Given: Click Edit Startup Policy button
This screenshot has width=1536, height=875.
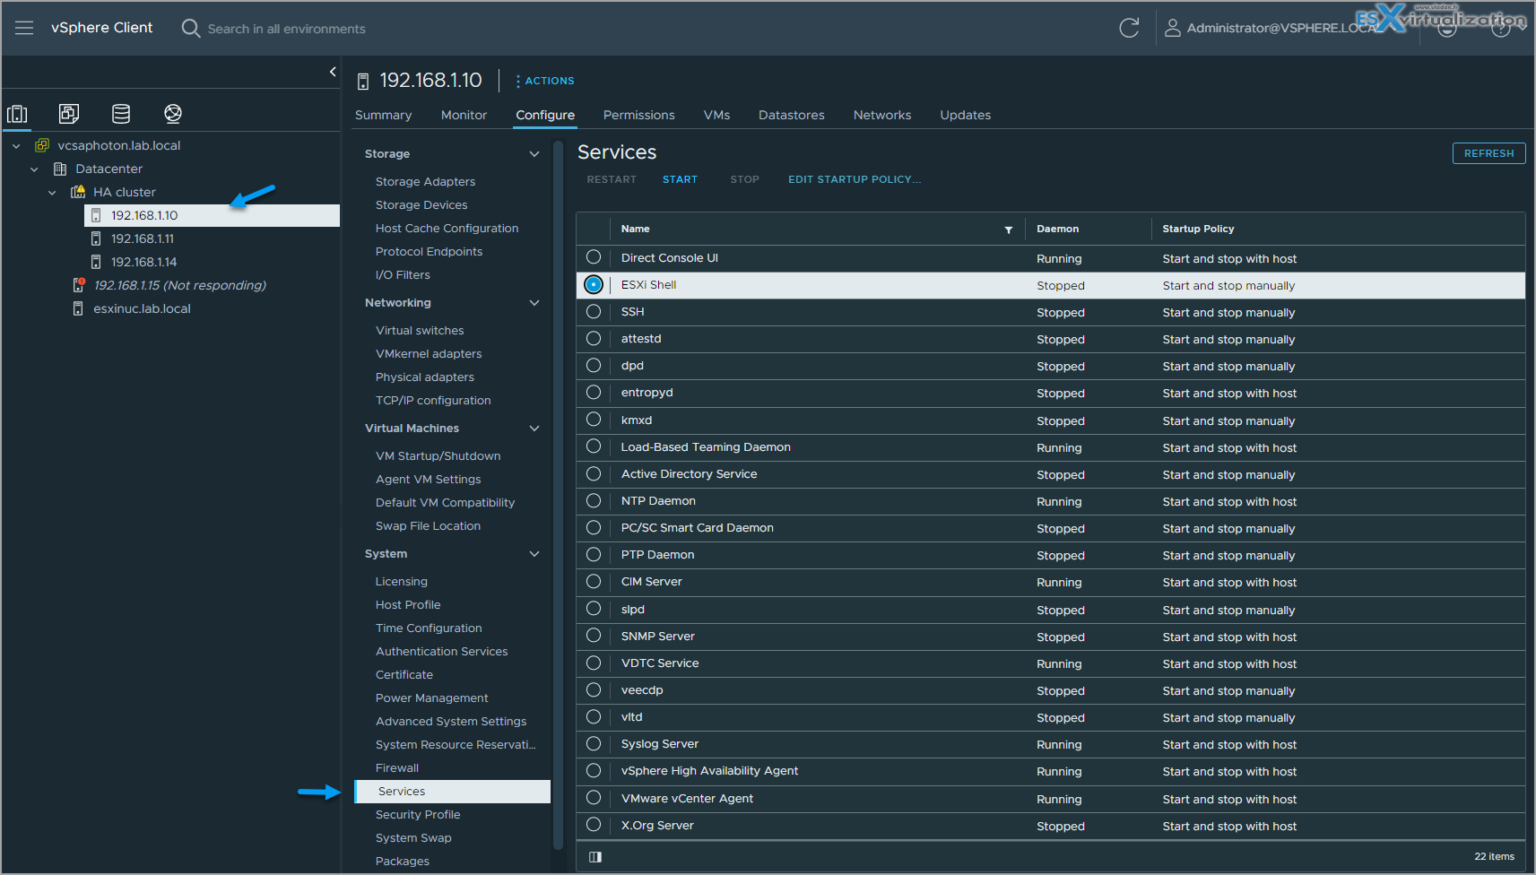Looking at the screenshot, I should tap(854, 180).
